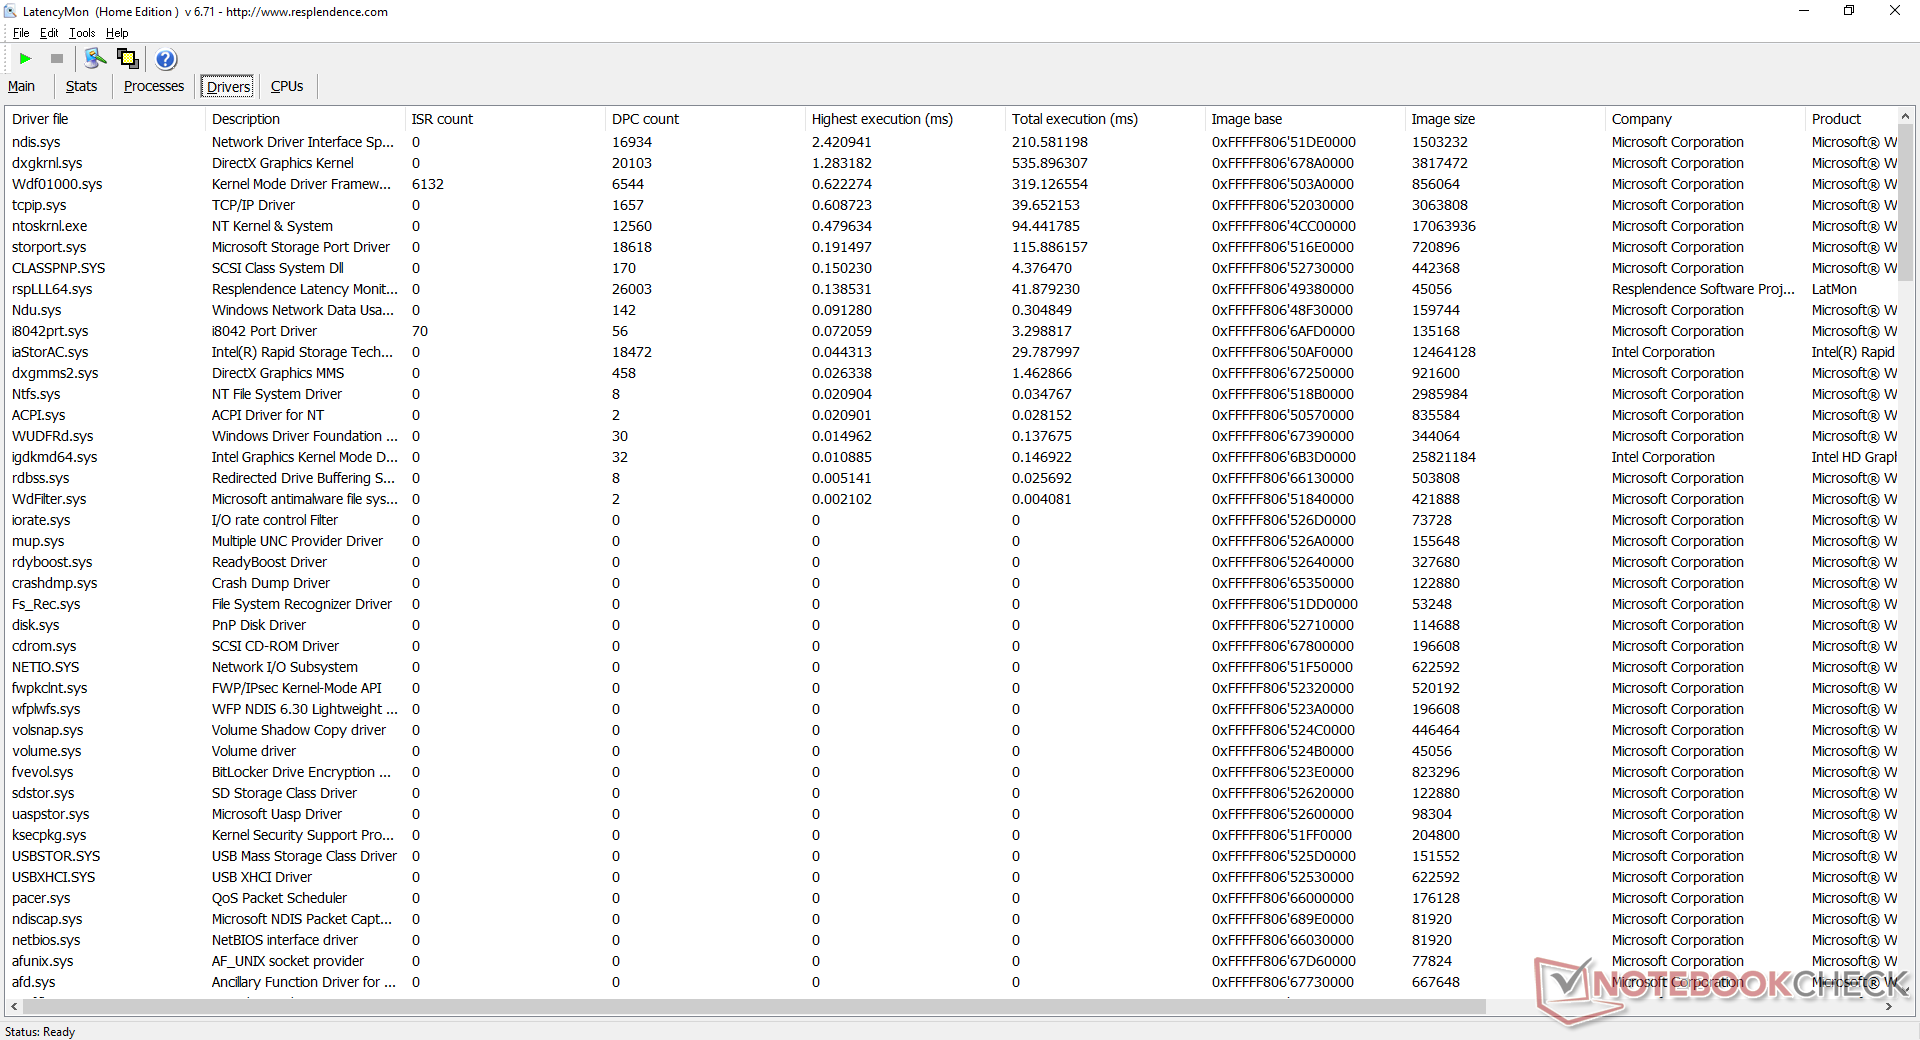Click the 535.896307 total execution value
Viewport: 1920px width, 1040px height.
[1049, 163]
